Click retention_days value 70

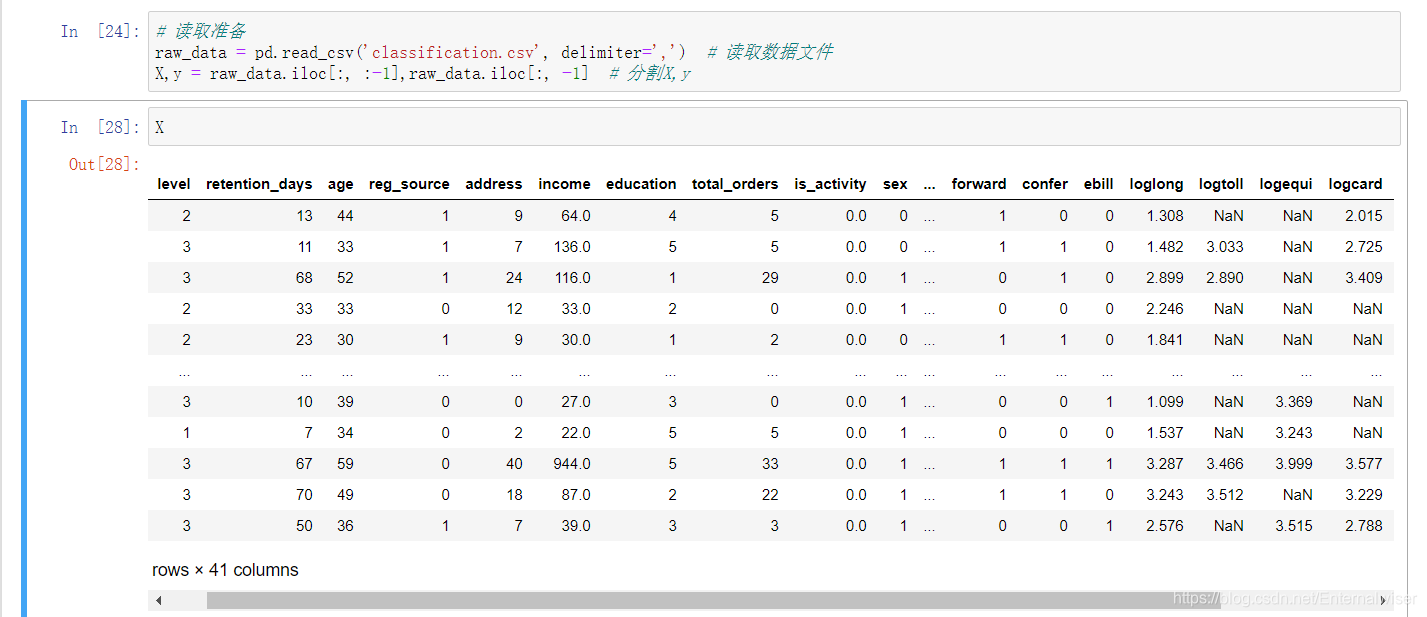pyautogui.click(x=304, y=495)
